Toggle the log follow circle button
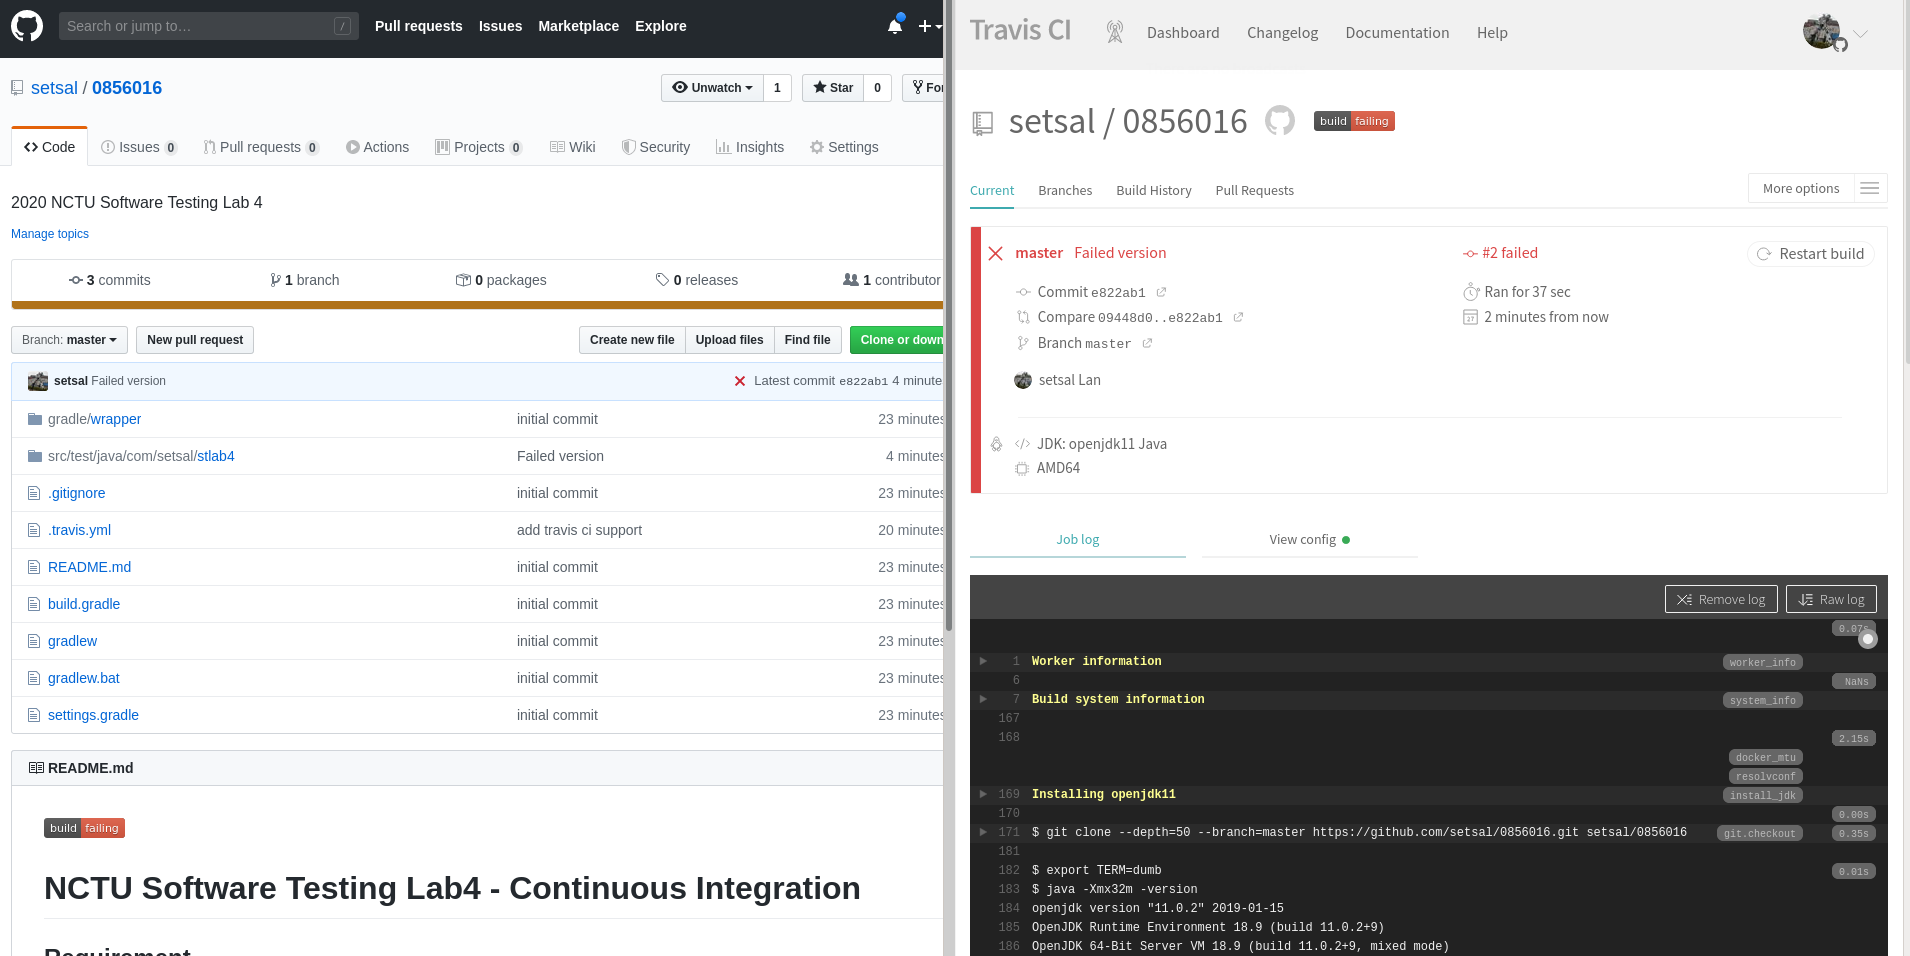Image resolution: width=1910 pixels, height=956 pixels. coord(1867,639)
